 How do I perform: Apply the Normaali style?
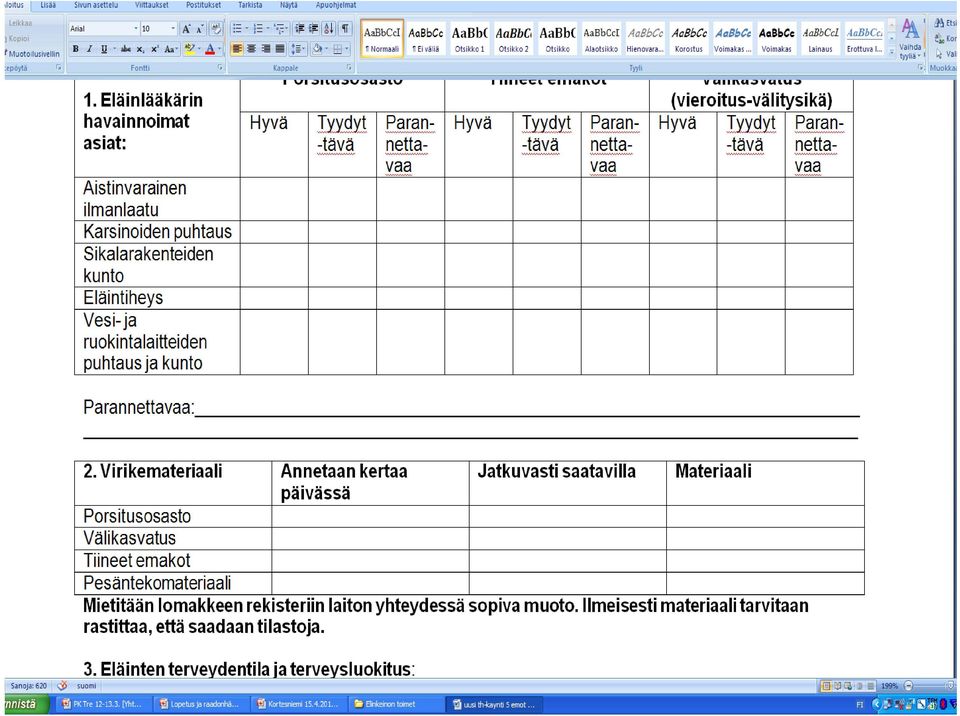click(382, 39)
